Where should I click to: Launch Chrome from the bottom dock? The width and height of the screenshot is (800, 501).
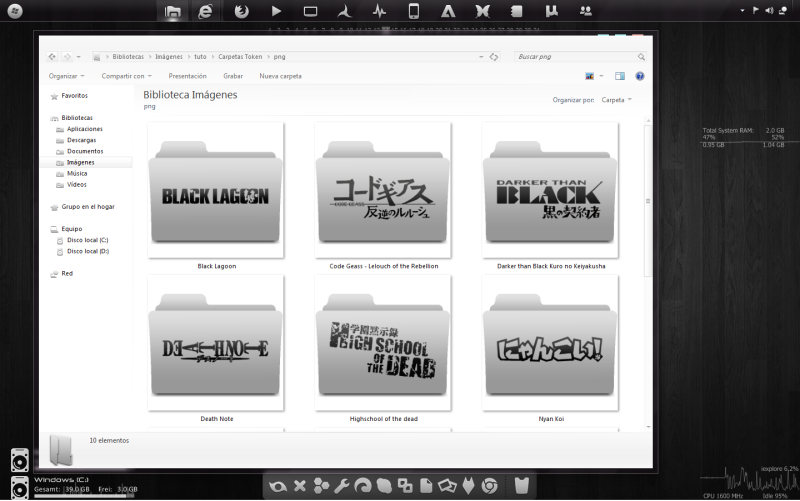click(489, 486)
